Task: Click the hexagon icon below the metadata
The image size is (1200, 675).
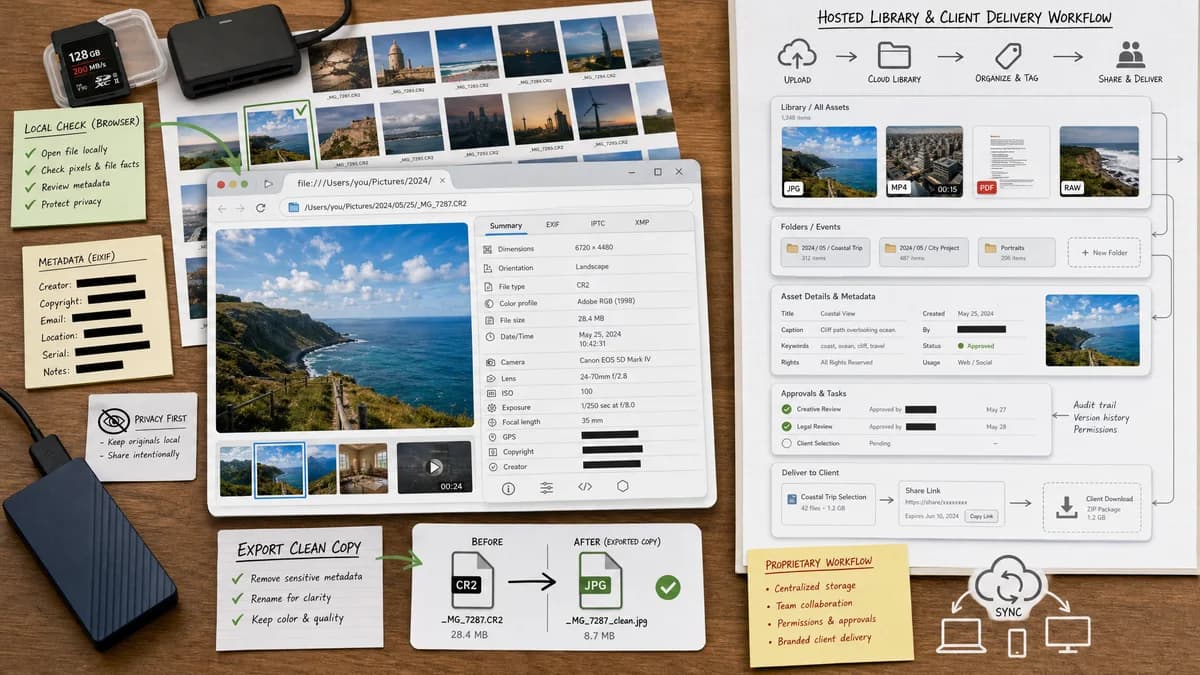Action: [622, 486]
